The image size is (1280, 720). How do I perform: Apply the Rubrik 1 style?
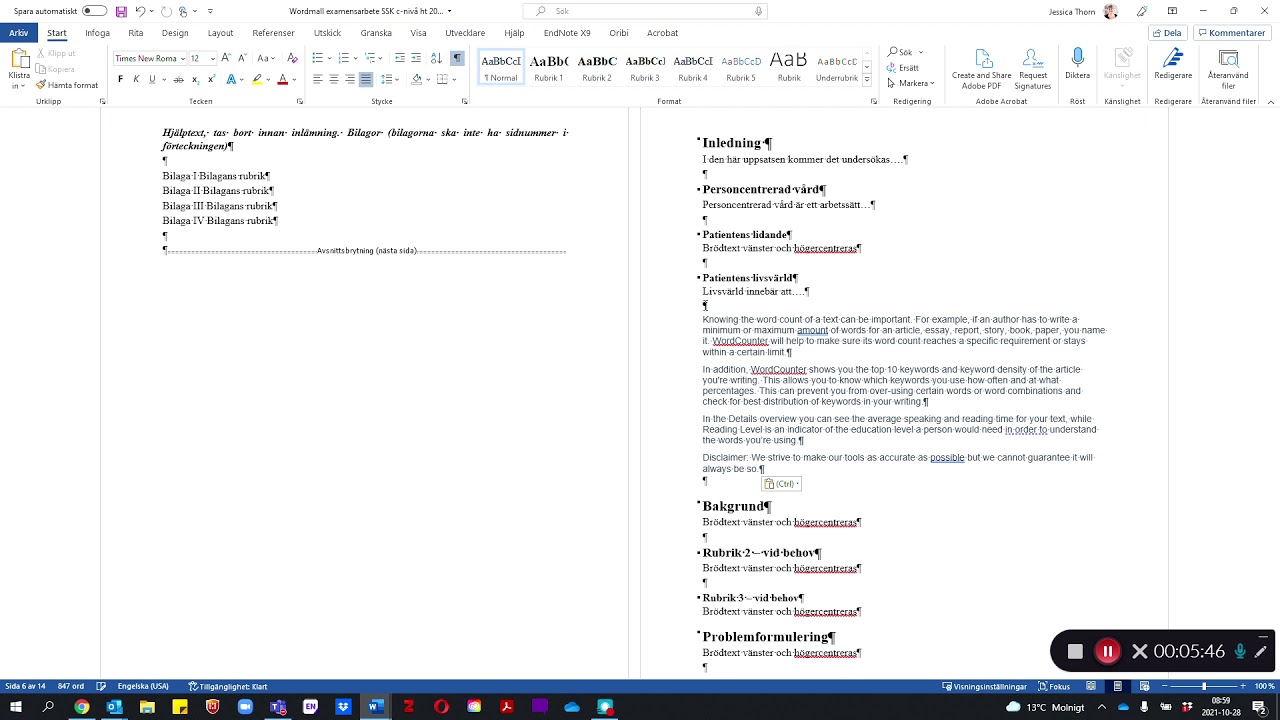(549, 67)
